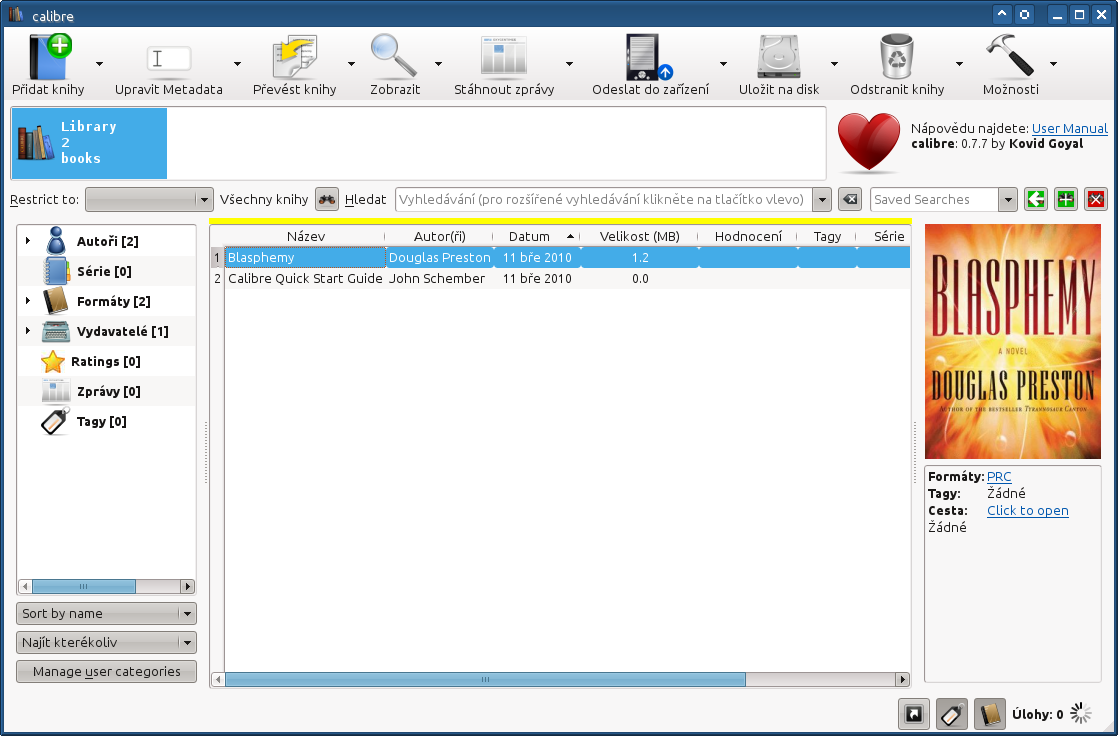This screenshot has width=1118, height=736.
Task: Open Upravit Metadata editor icon
Action: [169, 58]
